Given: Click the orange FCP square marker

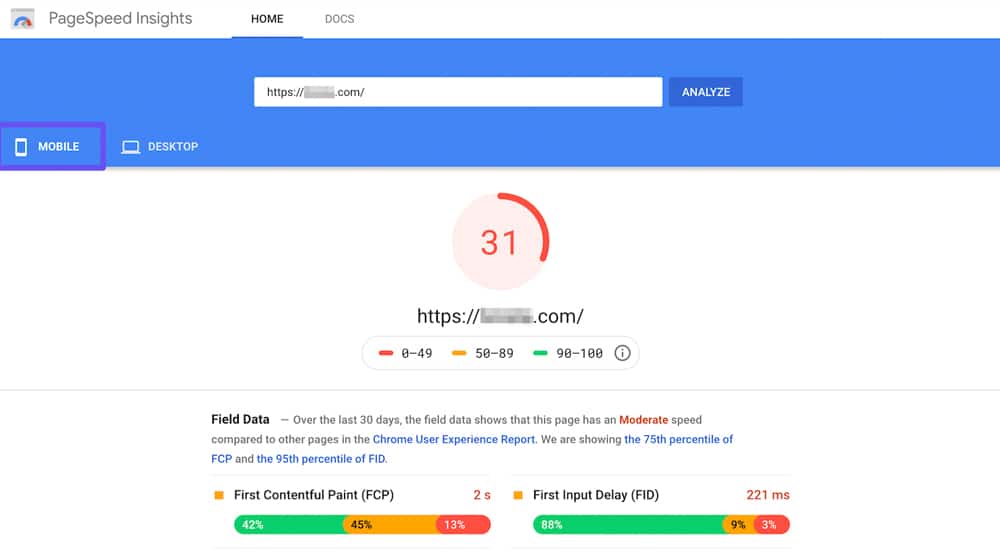Looking at the screenshot, I should point(219,495).
